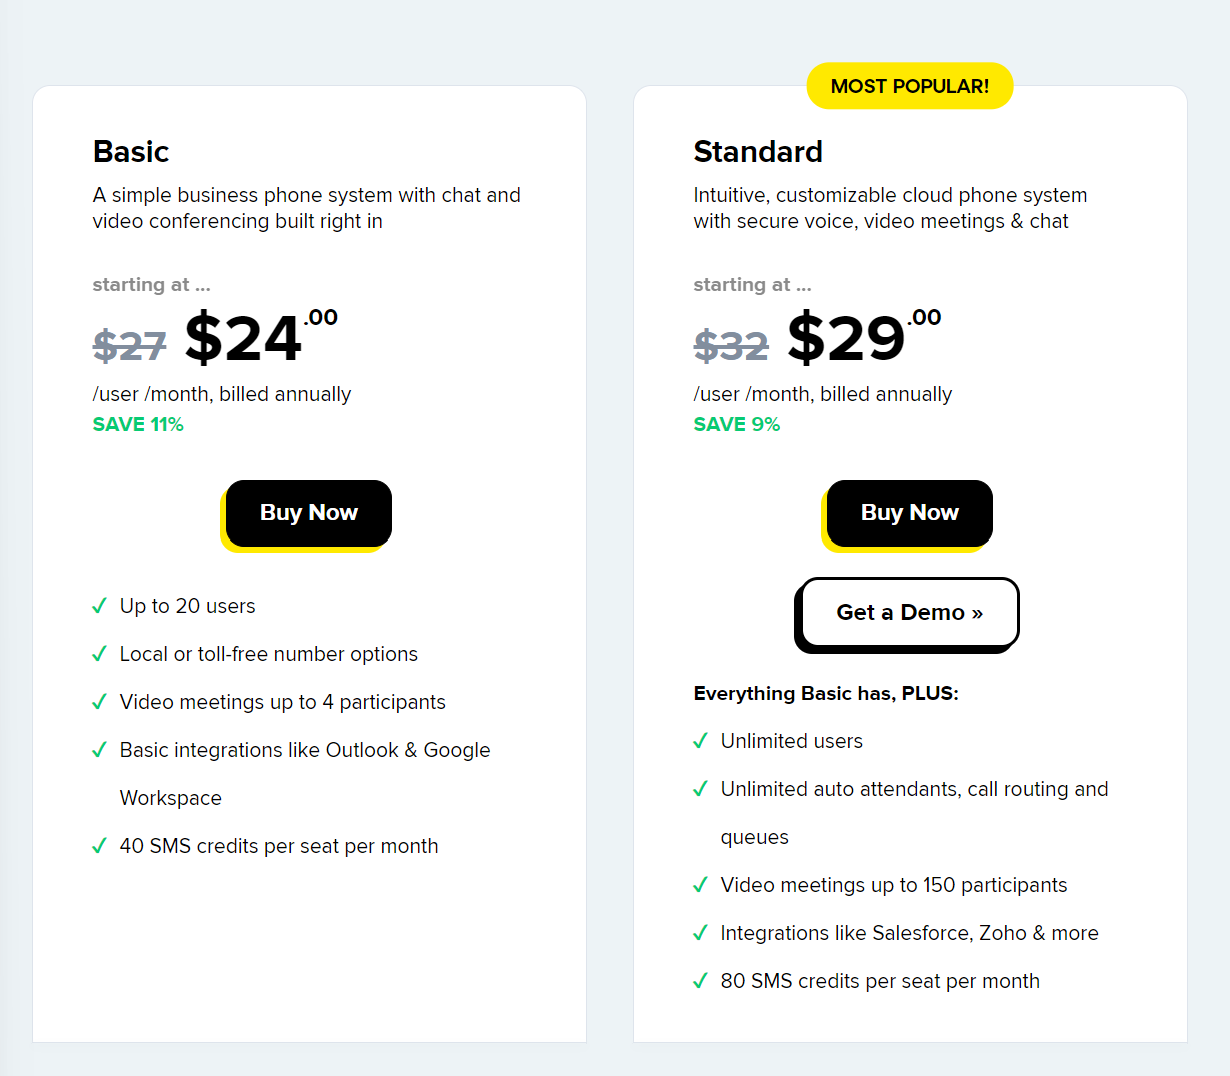Click checkmark next to 80 SMS credits
Viewport: 1230px width, 1076px height.
pyautogui.click(x=700, y=981)
